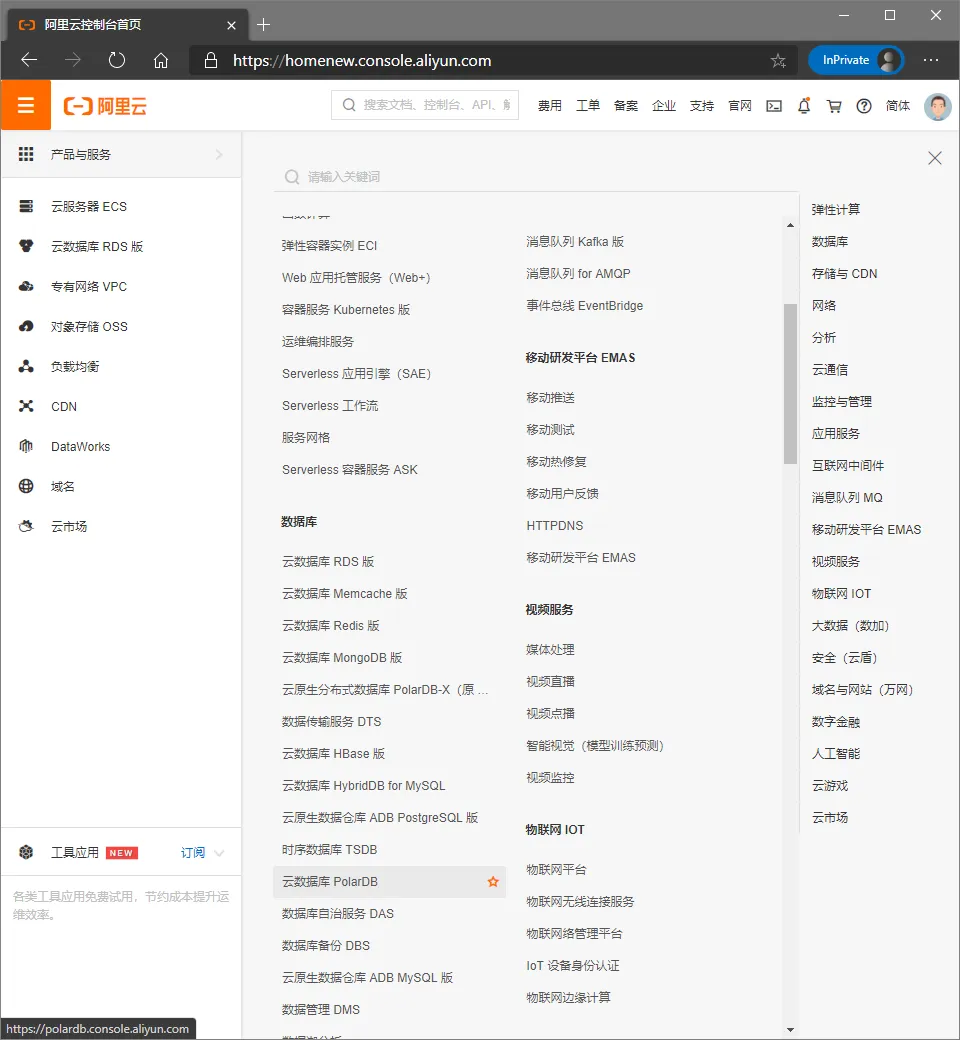
Task: Open the help question mark icon
Action: pyautogui.click(x=864, y=106)
